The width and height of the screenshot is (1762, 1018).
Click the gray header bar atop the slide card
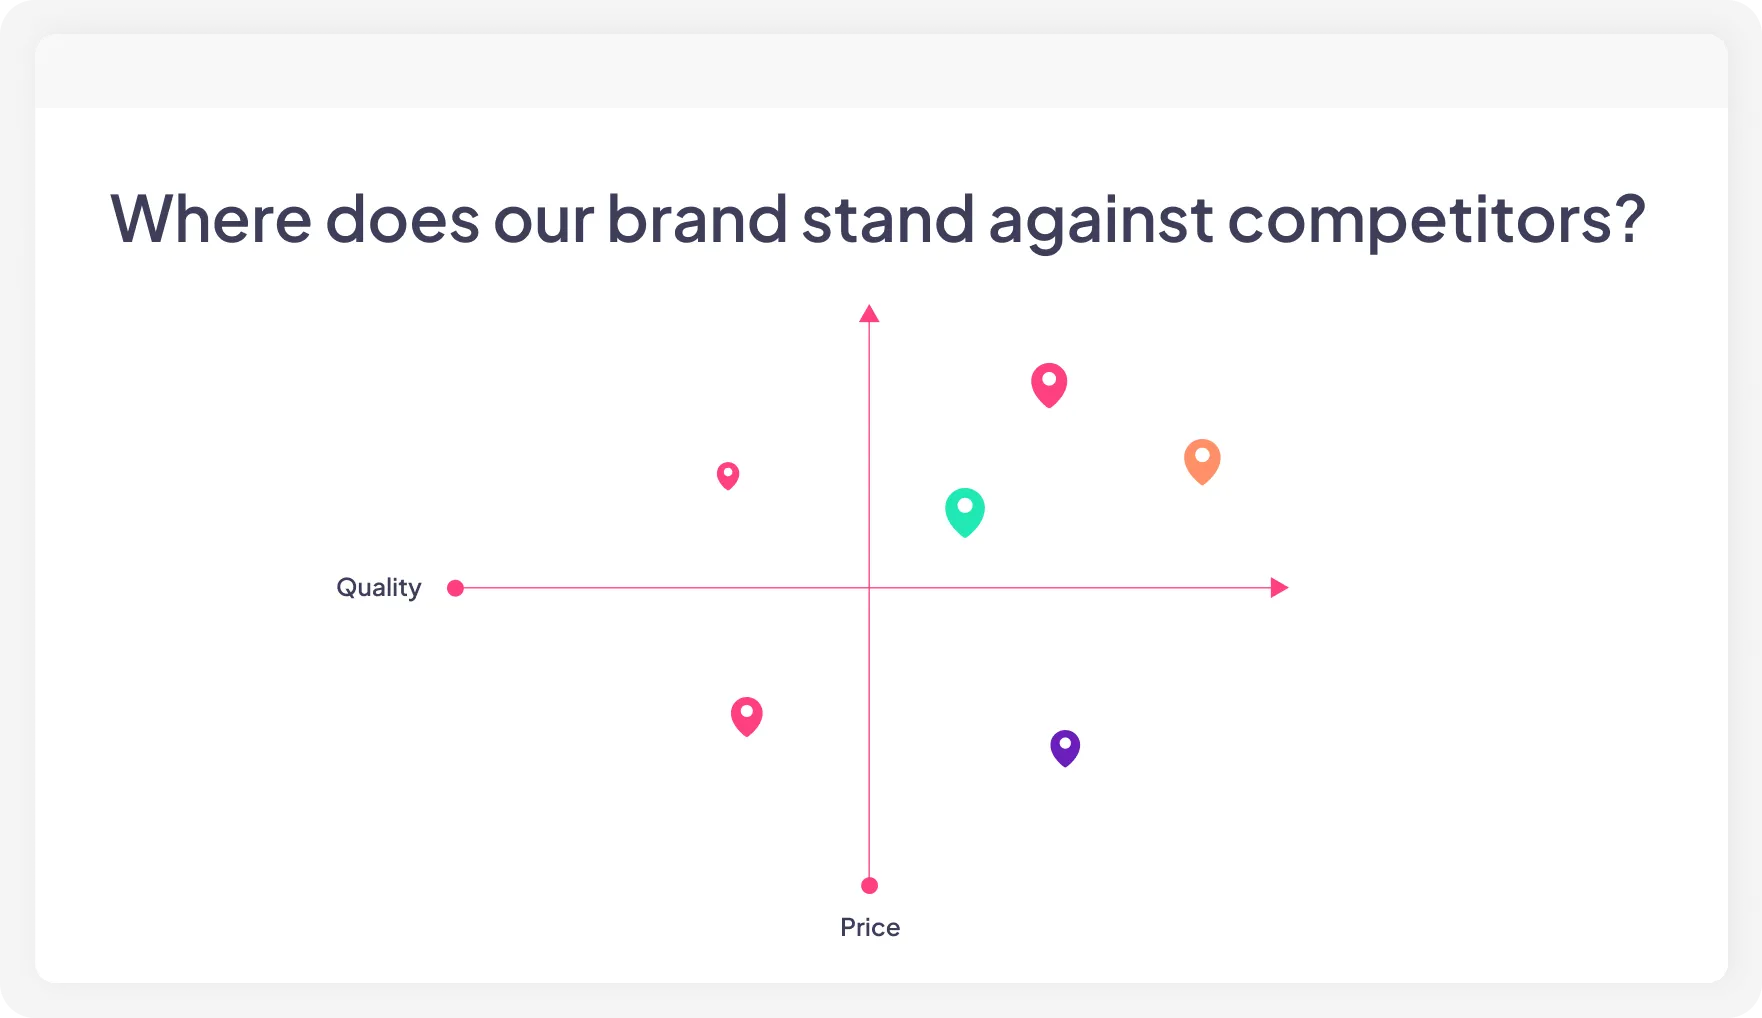(880, 71)
